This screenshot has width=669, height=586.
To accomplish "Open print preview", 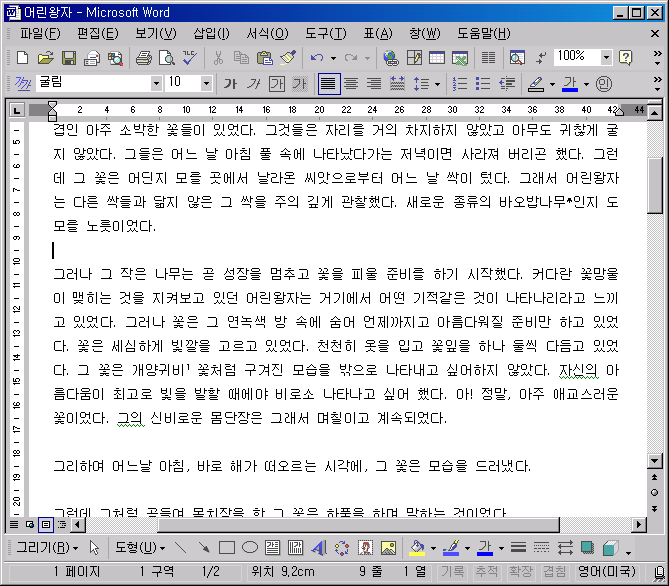I will point(166,58).
